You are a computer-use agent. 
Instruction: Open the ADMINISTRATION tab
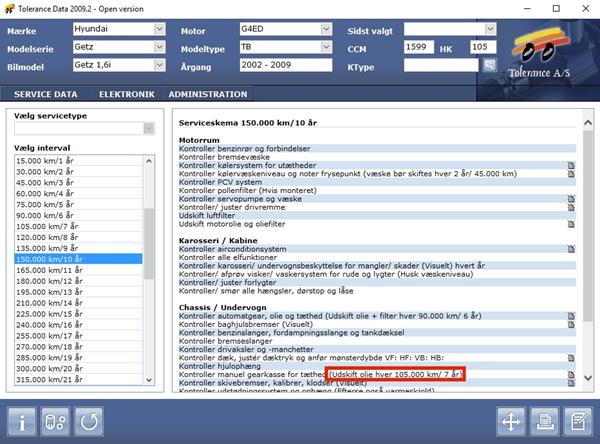coord(207,94)
